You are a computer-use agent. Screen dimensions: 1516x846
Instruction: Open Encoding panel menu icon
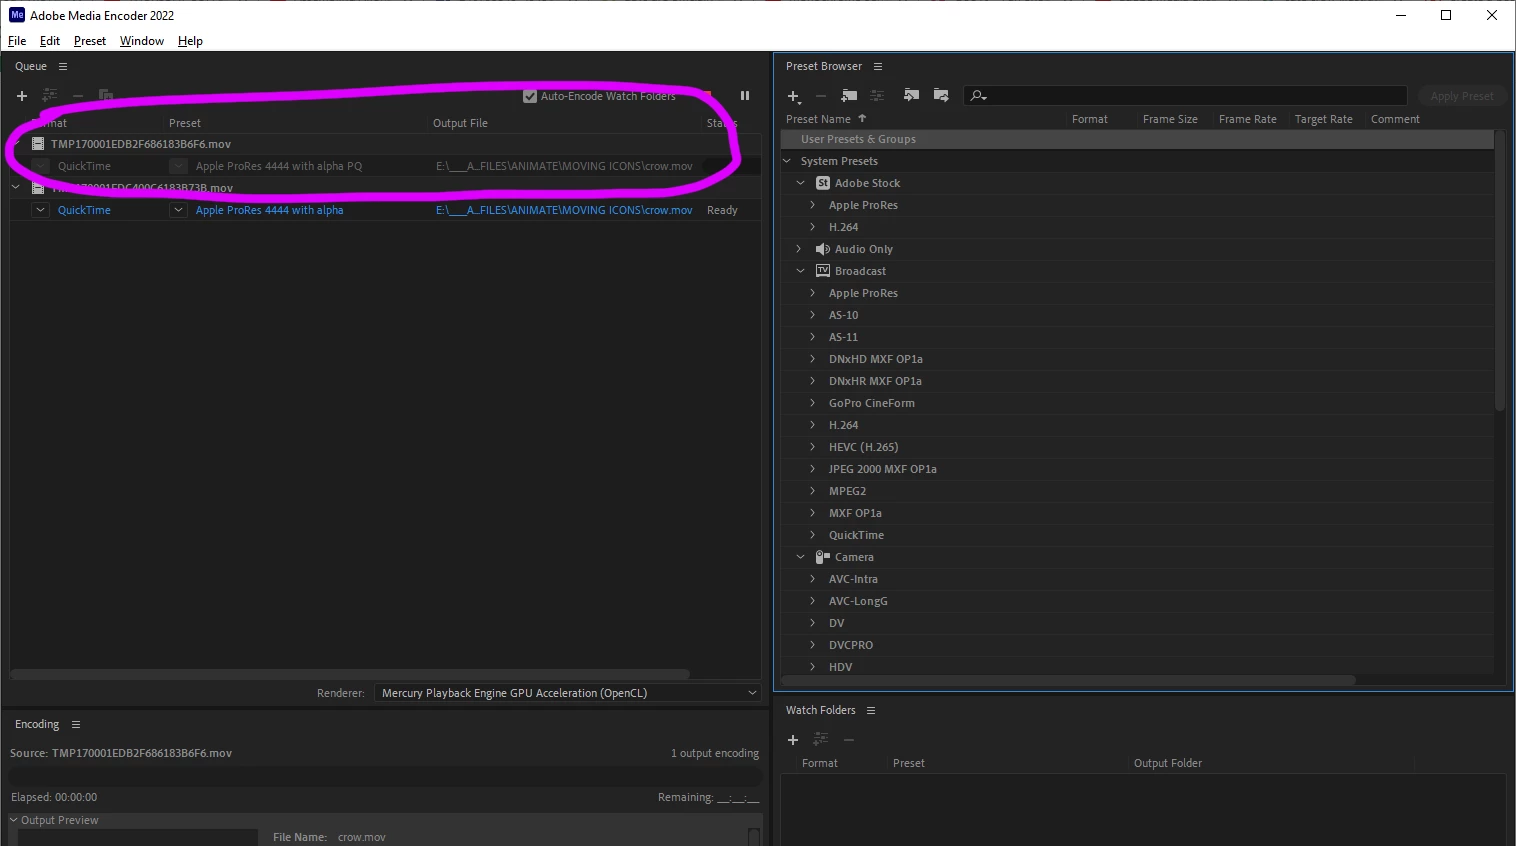(76, 724)
